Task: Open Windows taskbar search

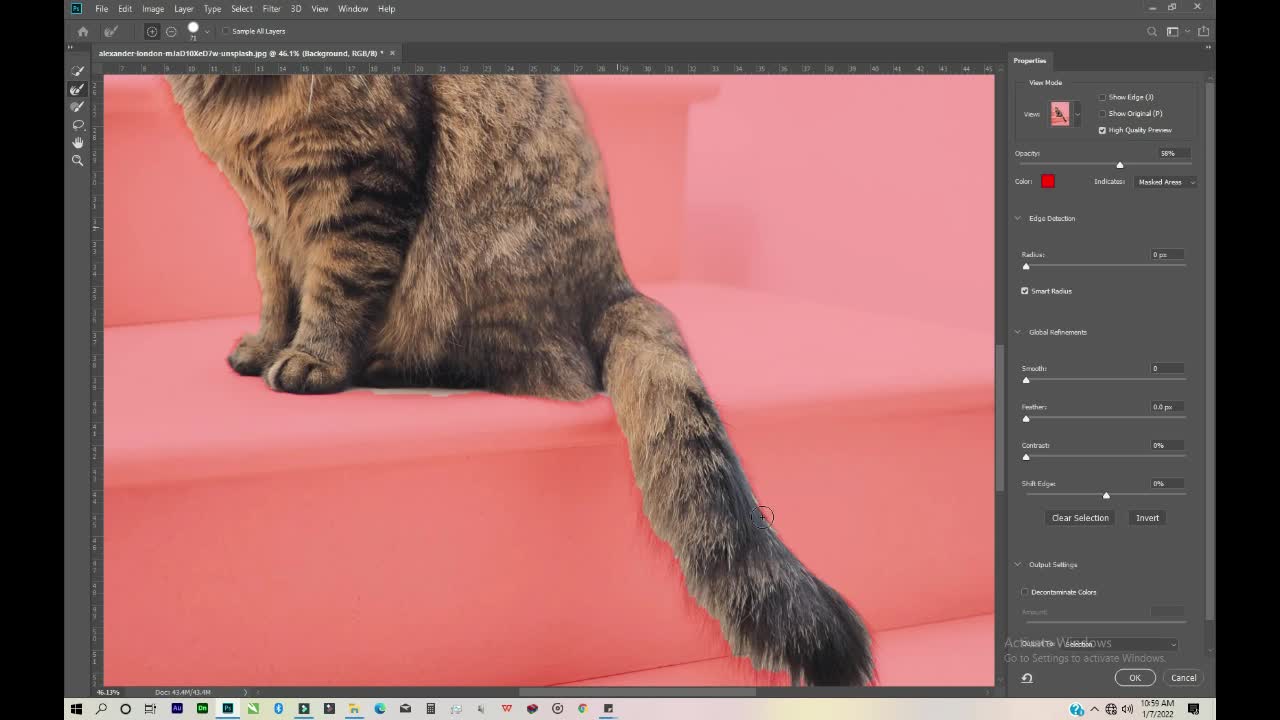Action: pos(101,709)
